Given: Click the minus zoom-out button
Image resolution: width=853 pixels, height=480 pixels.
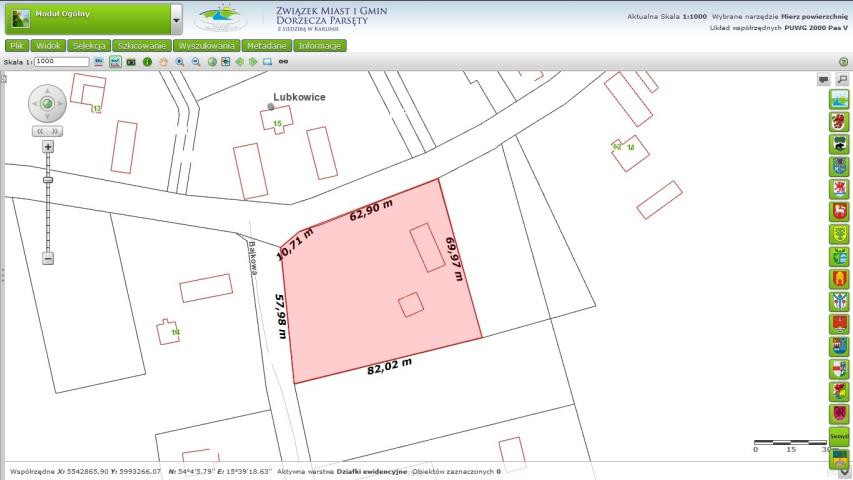Looking at the screenshot, I should click(x=48, y=258).
